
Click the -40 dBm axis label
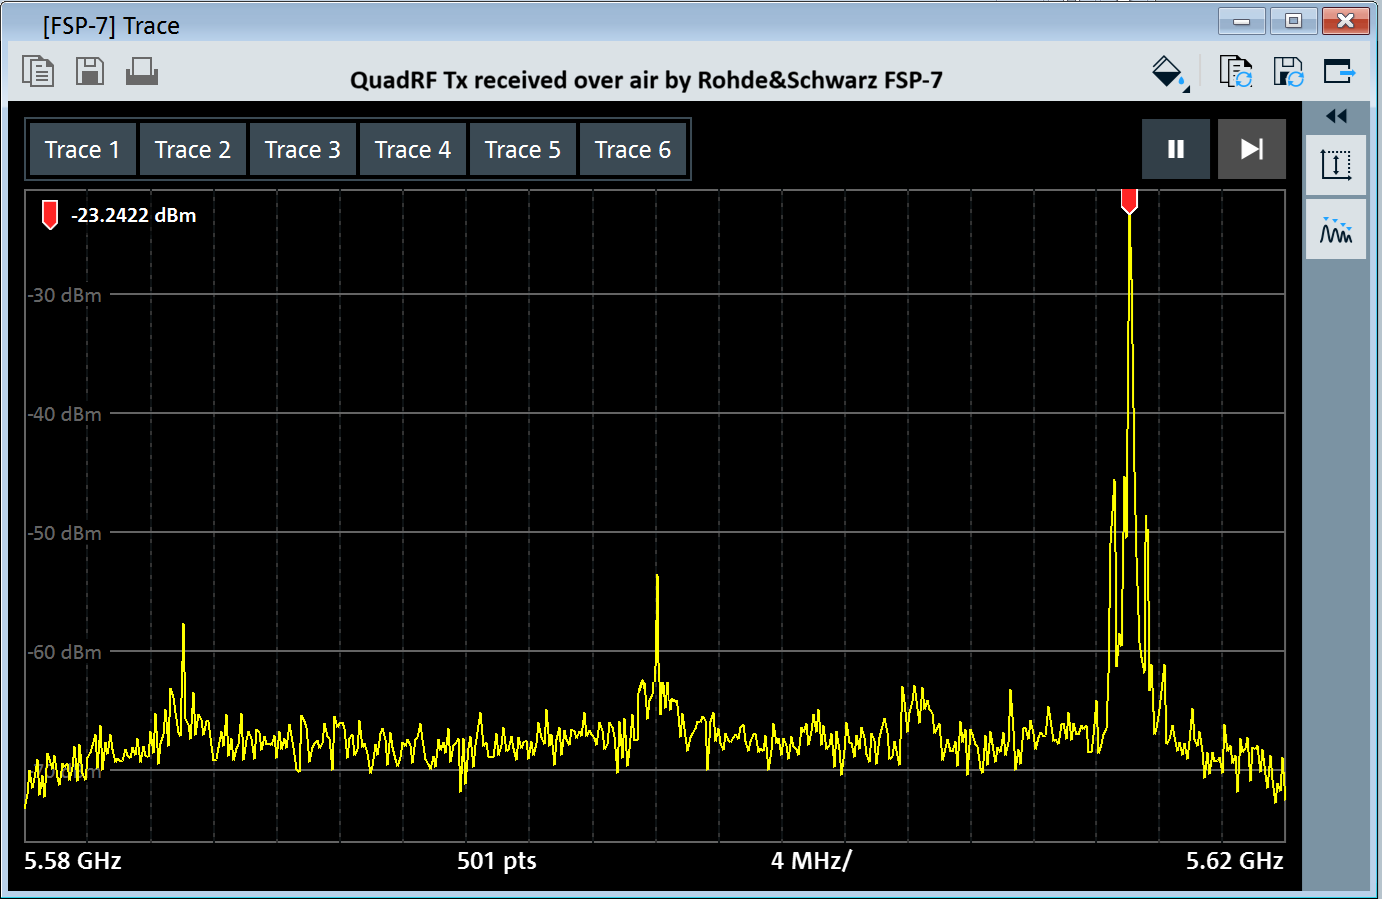[x=65, y=414]
